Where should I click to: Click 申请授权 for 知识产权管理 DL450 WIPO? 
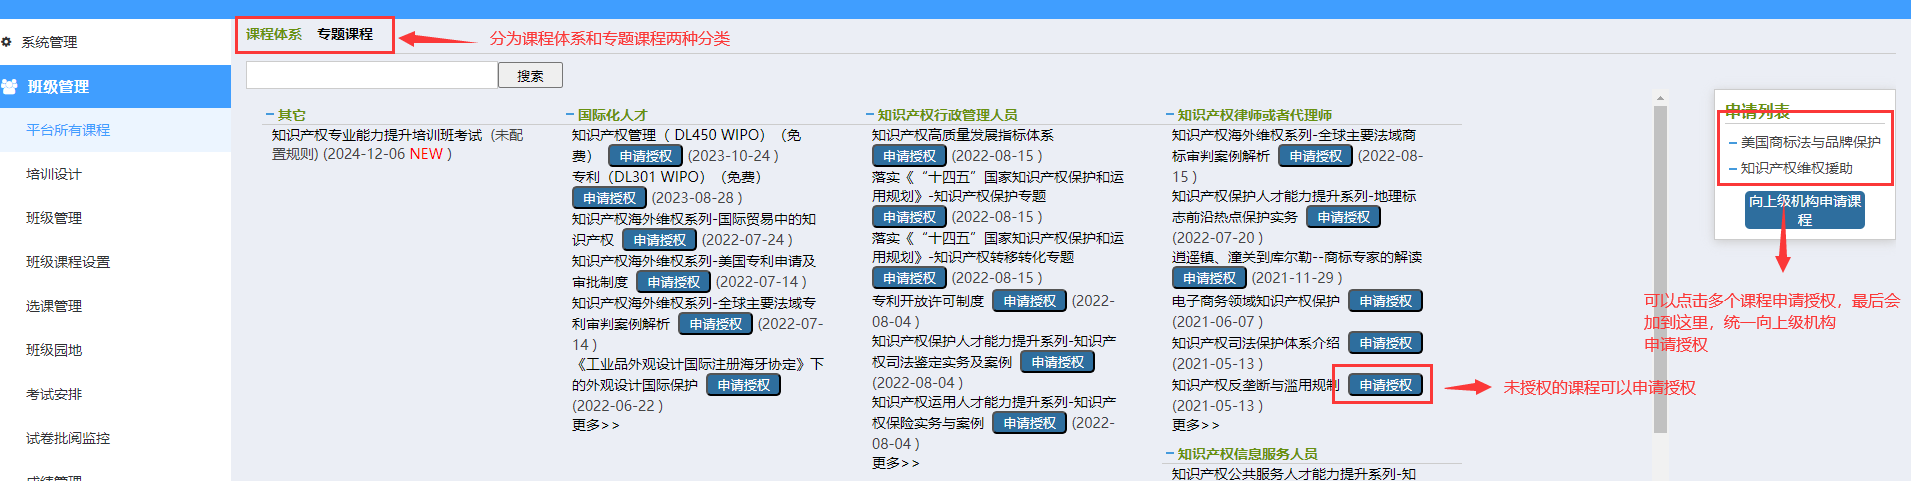tap(646, 156)
